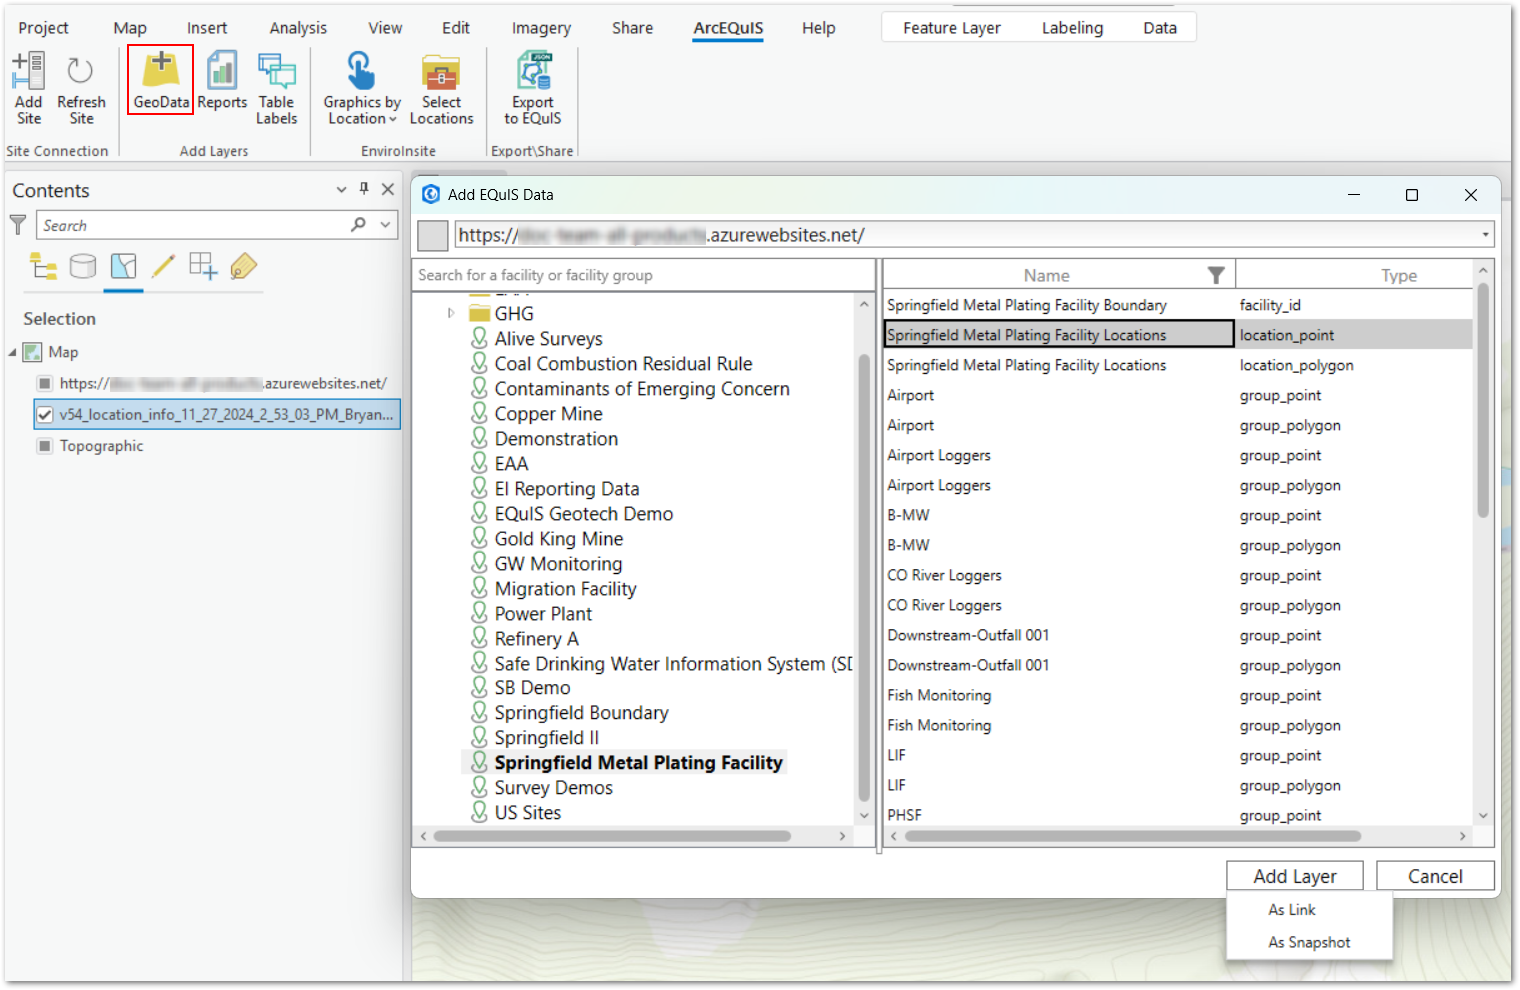This screenshot has width=1520, height=990.
Task: Select Coal Combustion Residual Rule facility
Action: click(x=623, y=364)
